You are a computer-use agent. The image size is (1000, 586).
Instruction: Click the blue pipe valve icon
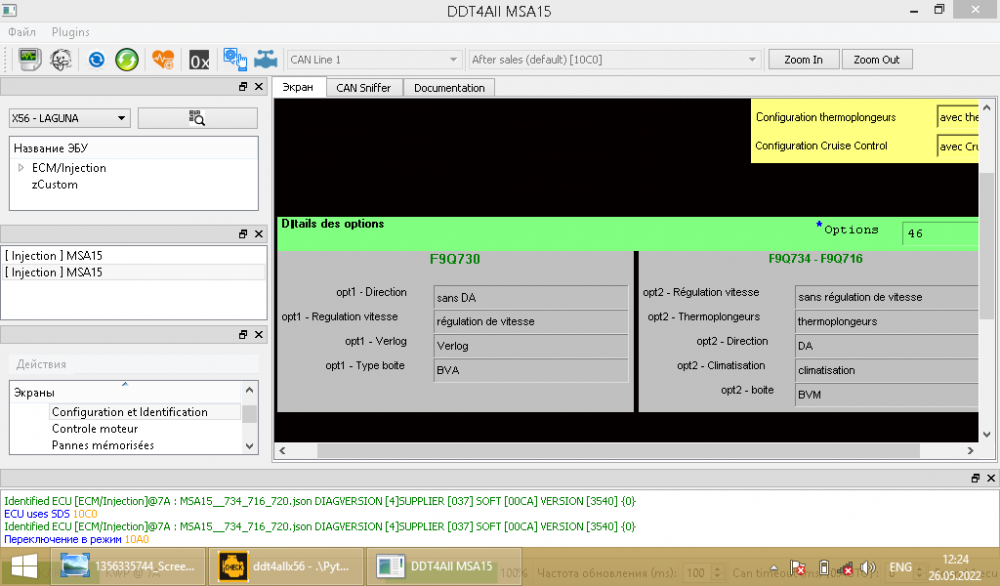(x=265, y=60)
